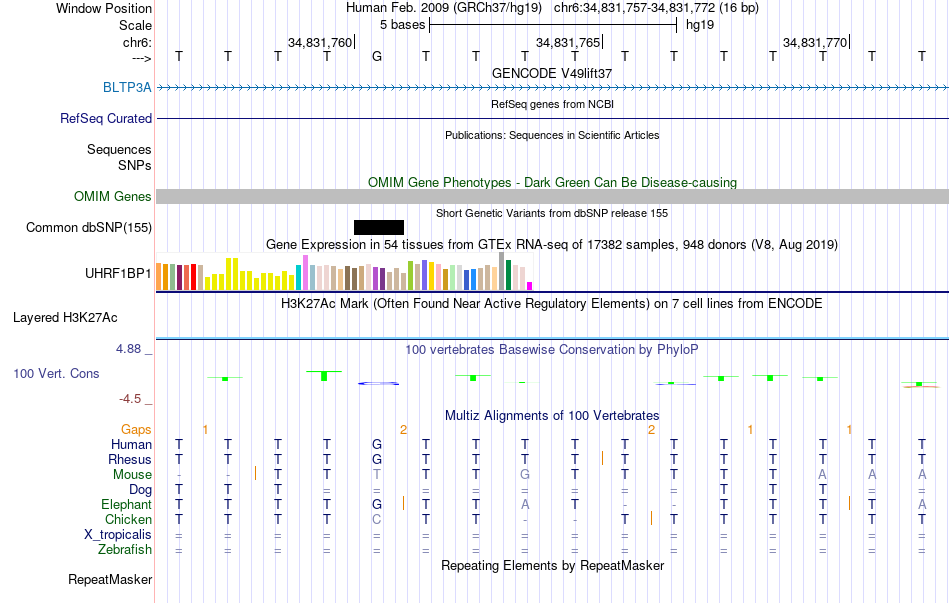Click the Layered H3K27Ac track label
The image size is (950, 603).
click(x=65, y=318)
